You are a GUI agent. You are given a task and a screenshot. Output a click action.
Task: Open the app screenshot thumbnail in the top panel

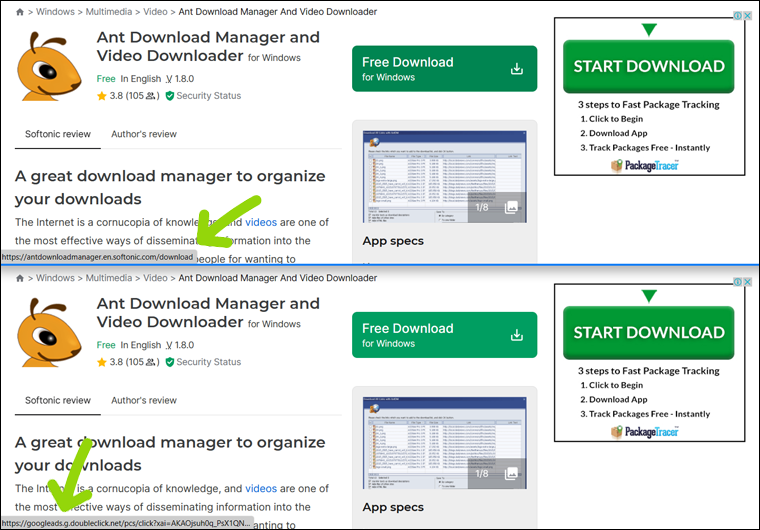click(444, 177)
